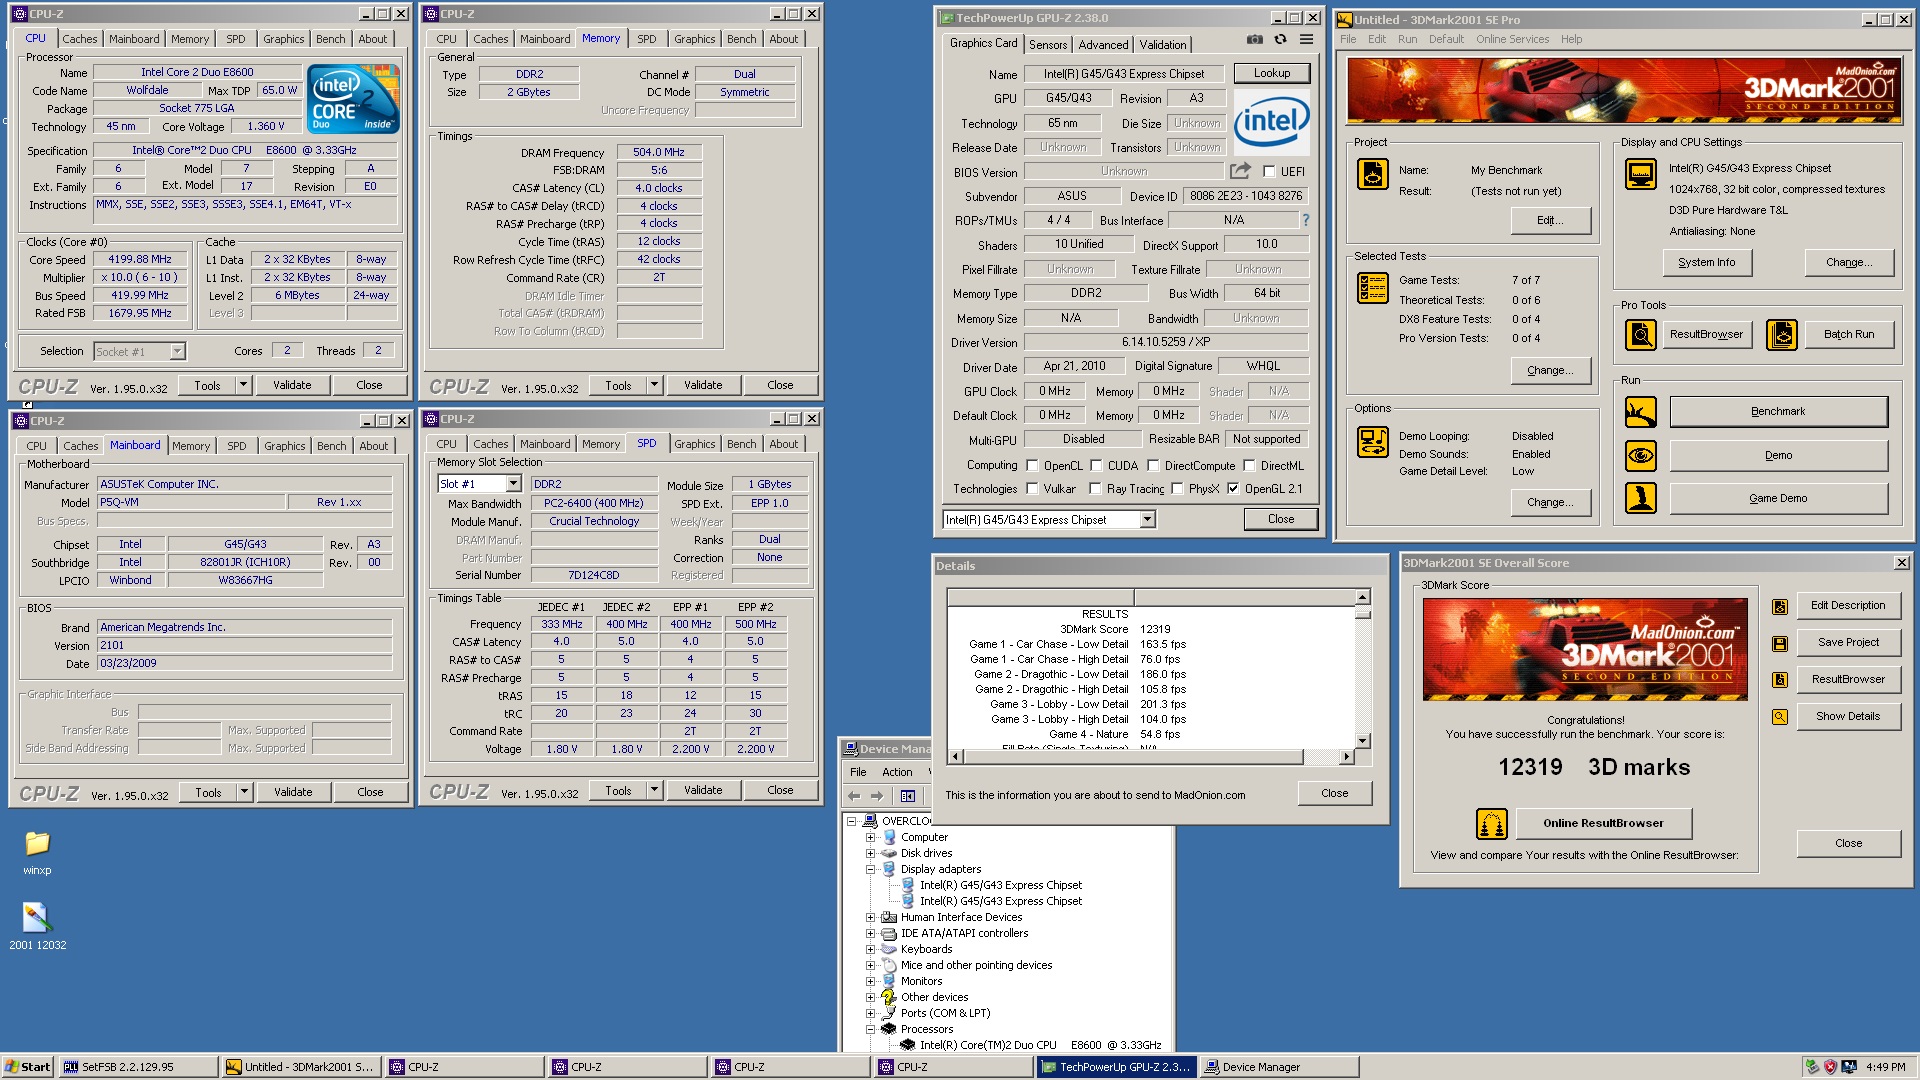Toggle the DirectCompute checkbox

[1153, 465]
